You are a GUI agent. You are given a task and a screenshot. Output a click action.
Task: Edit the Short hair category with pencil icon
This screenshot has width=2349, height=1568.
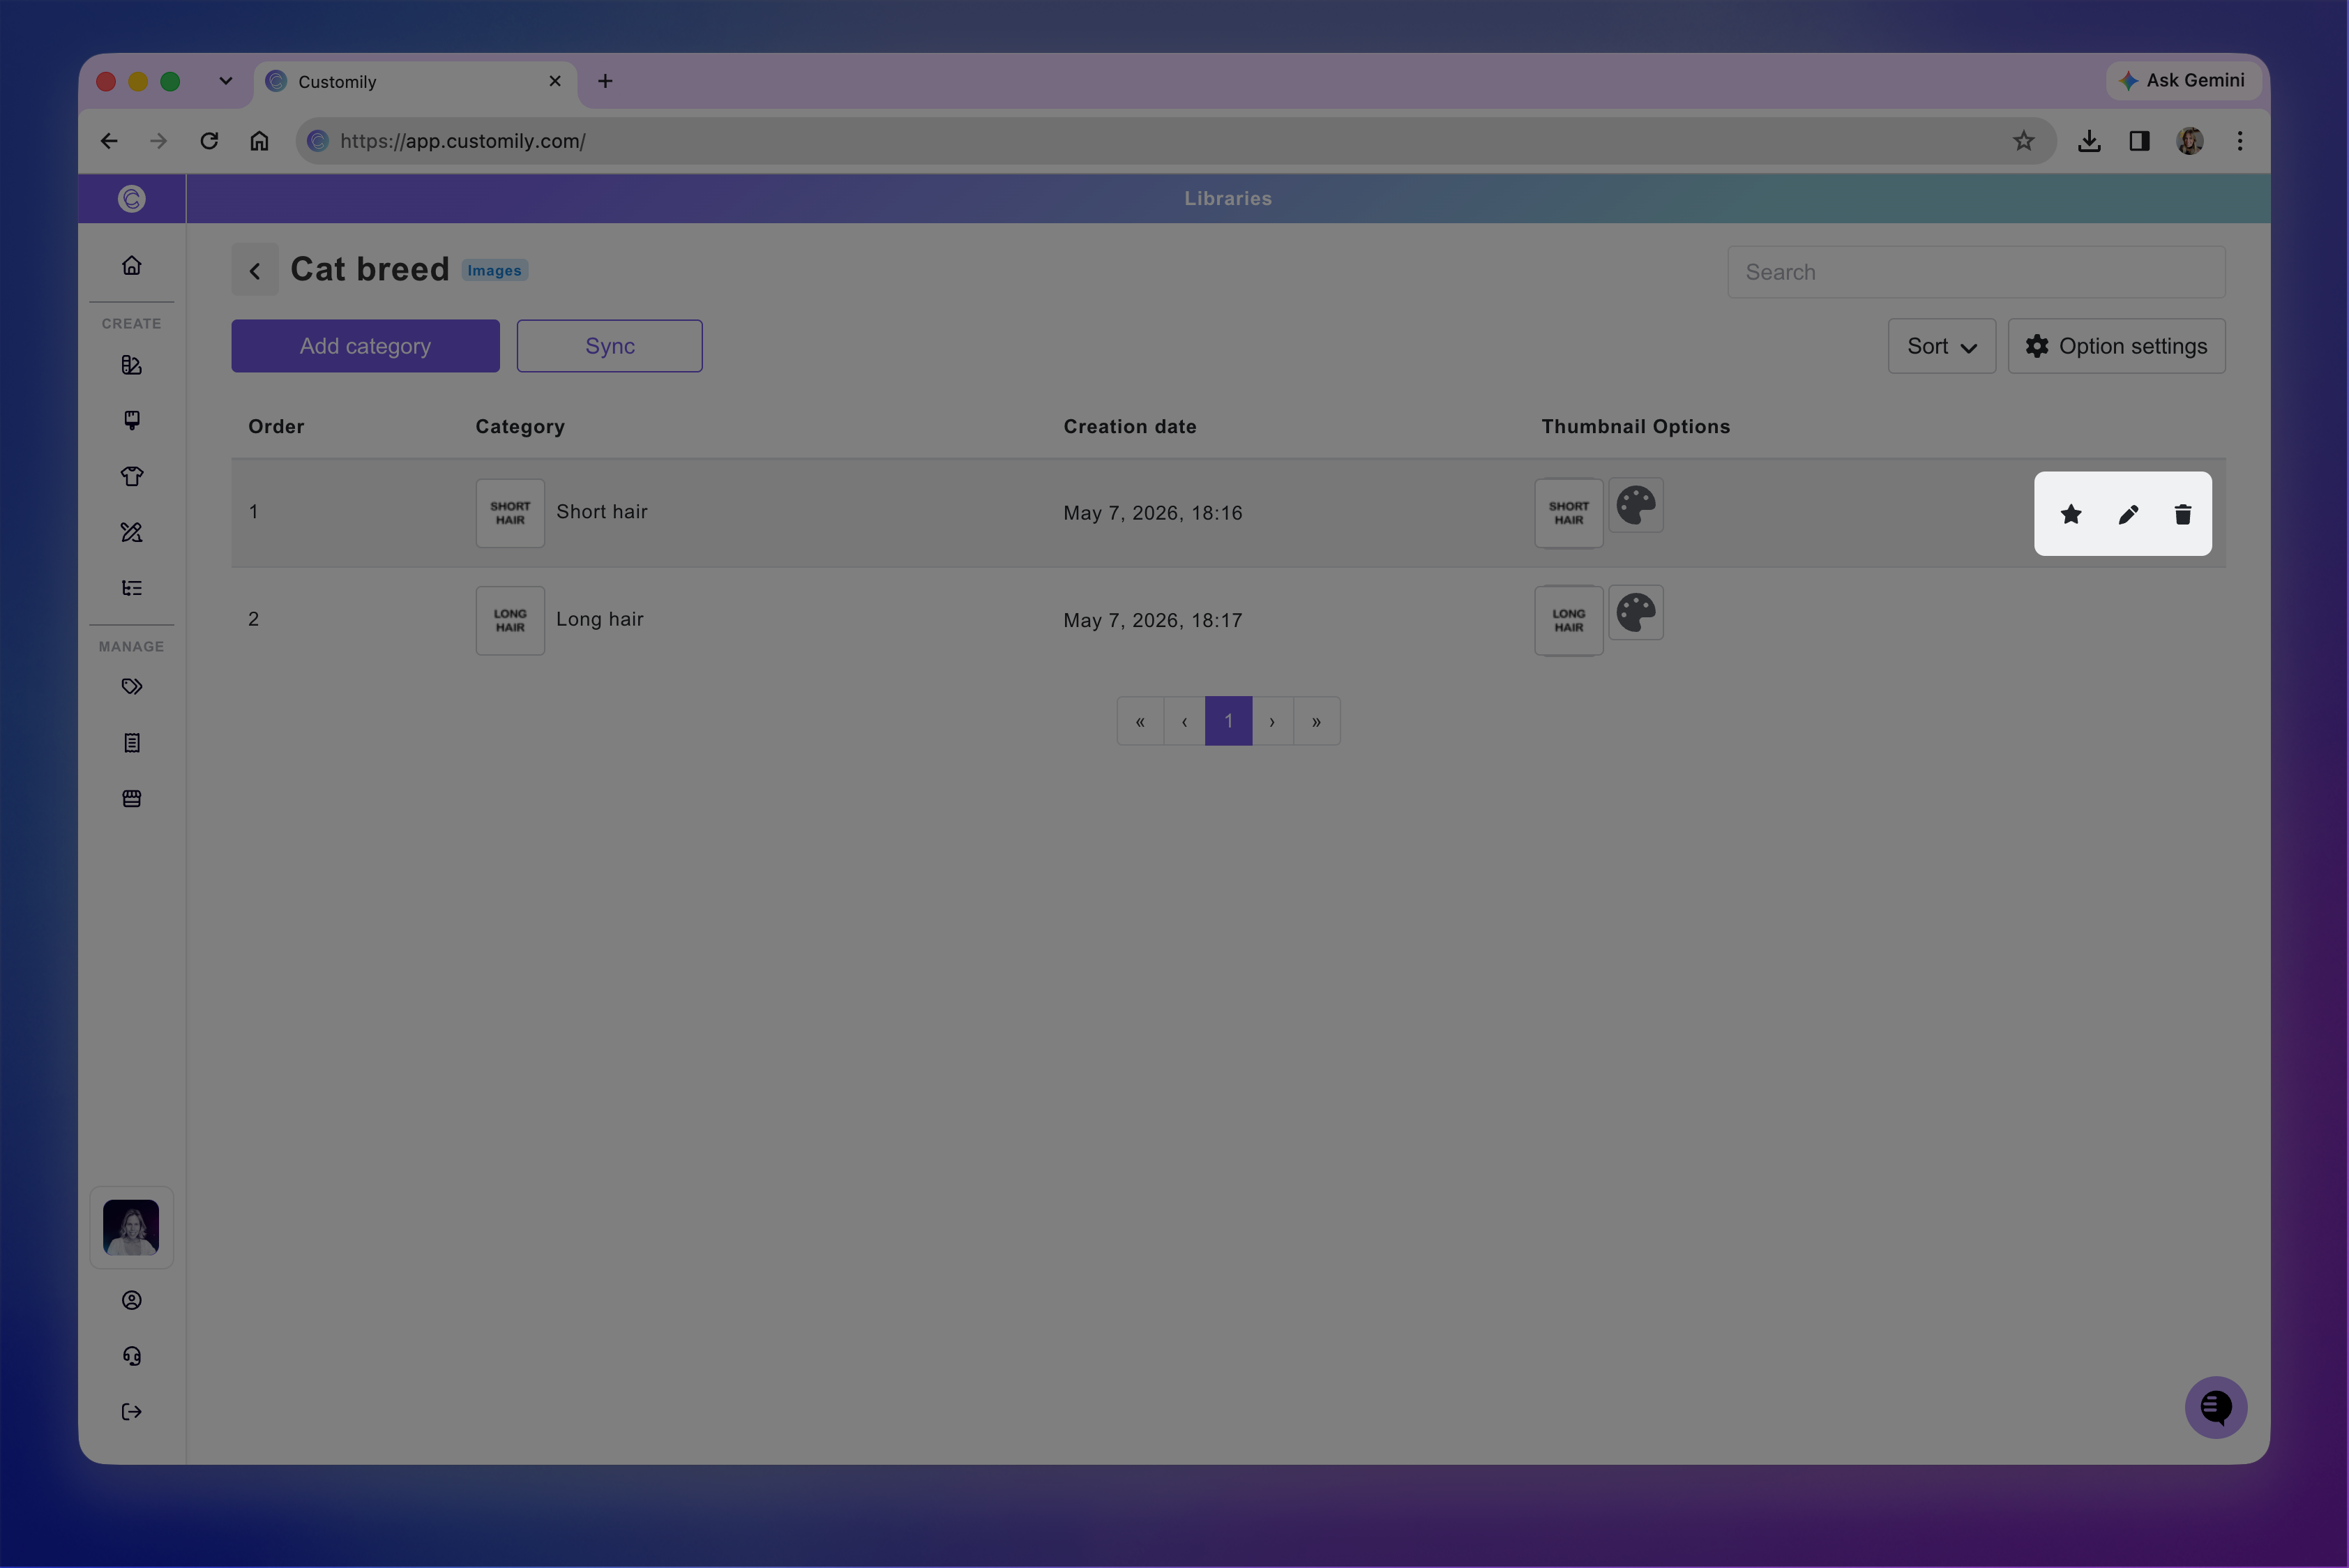pos(2128,514)
